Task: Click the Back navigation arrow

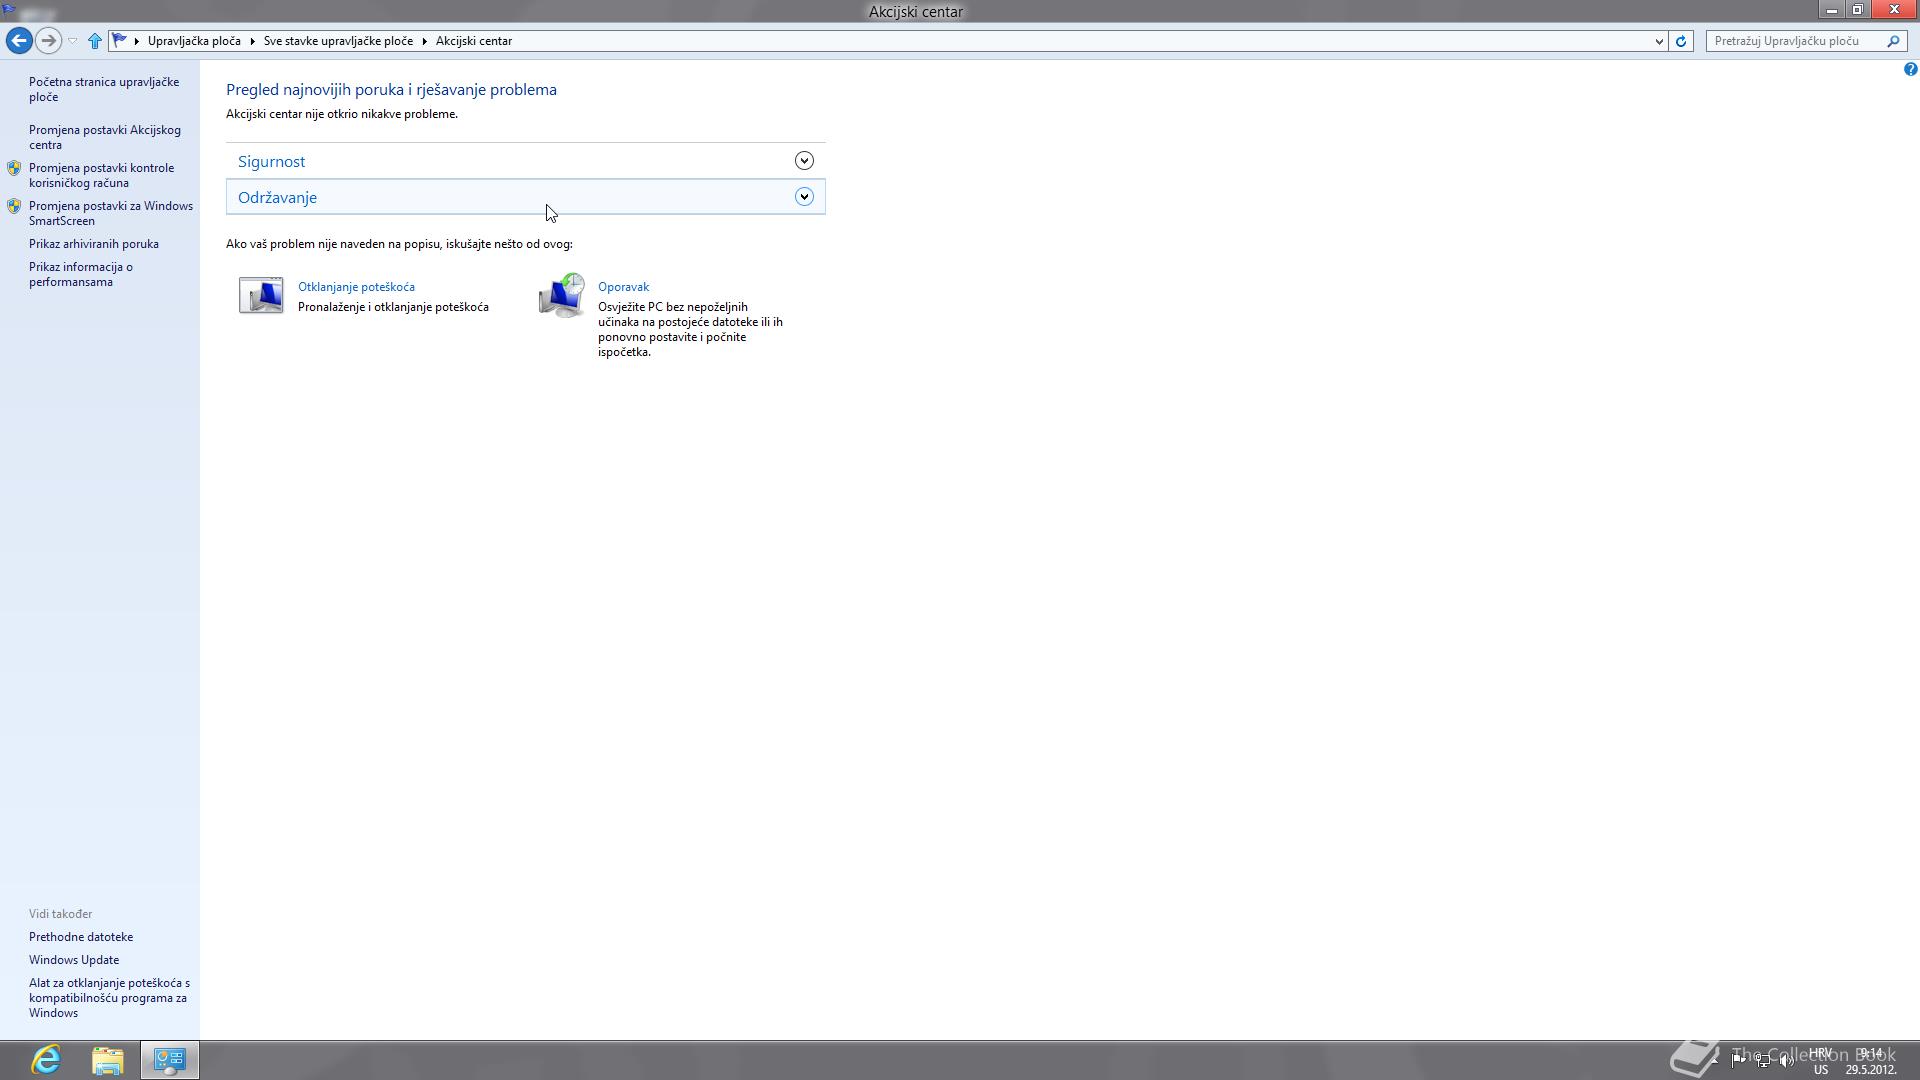Action: (x=18, y=41)
